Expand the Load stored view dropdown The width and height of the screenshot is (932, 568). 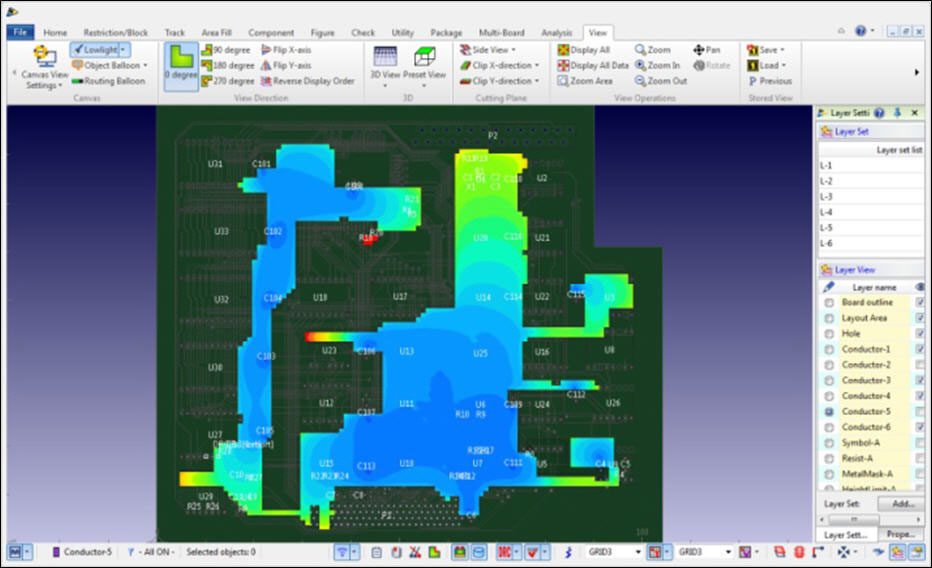tap(784, 65)
